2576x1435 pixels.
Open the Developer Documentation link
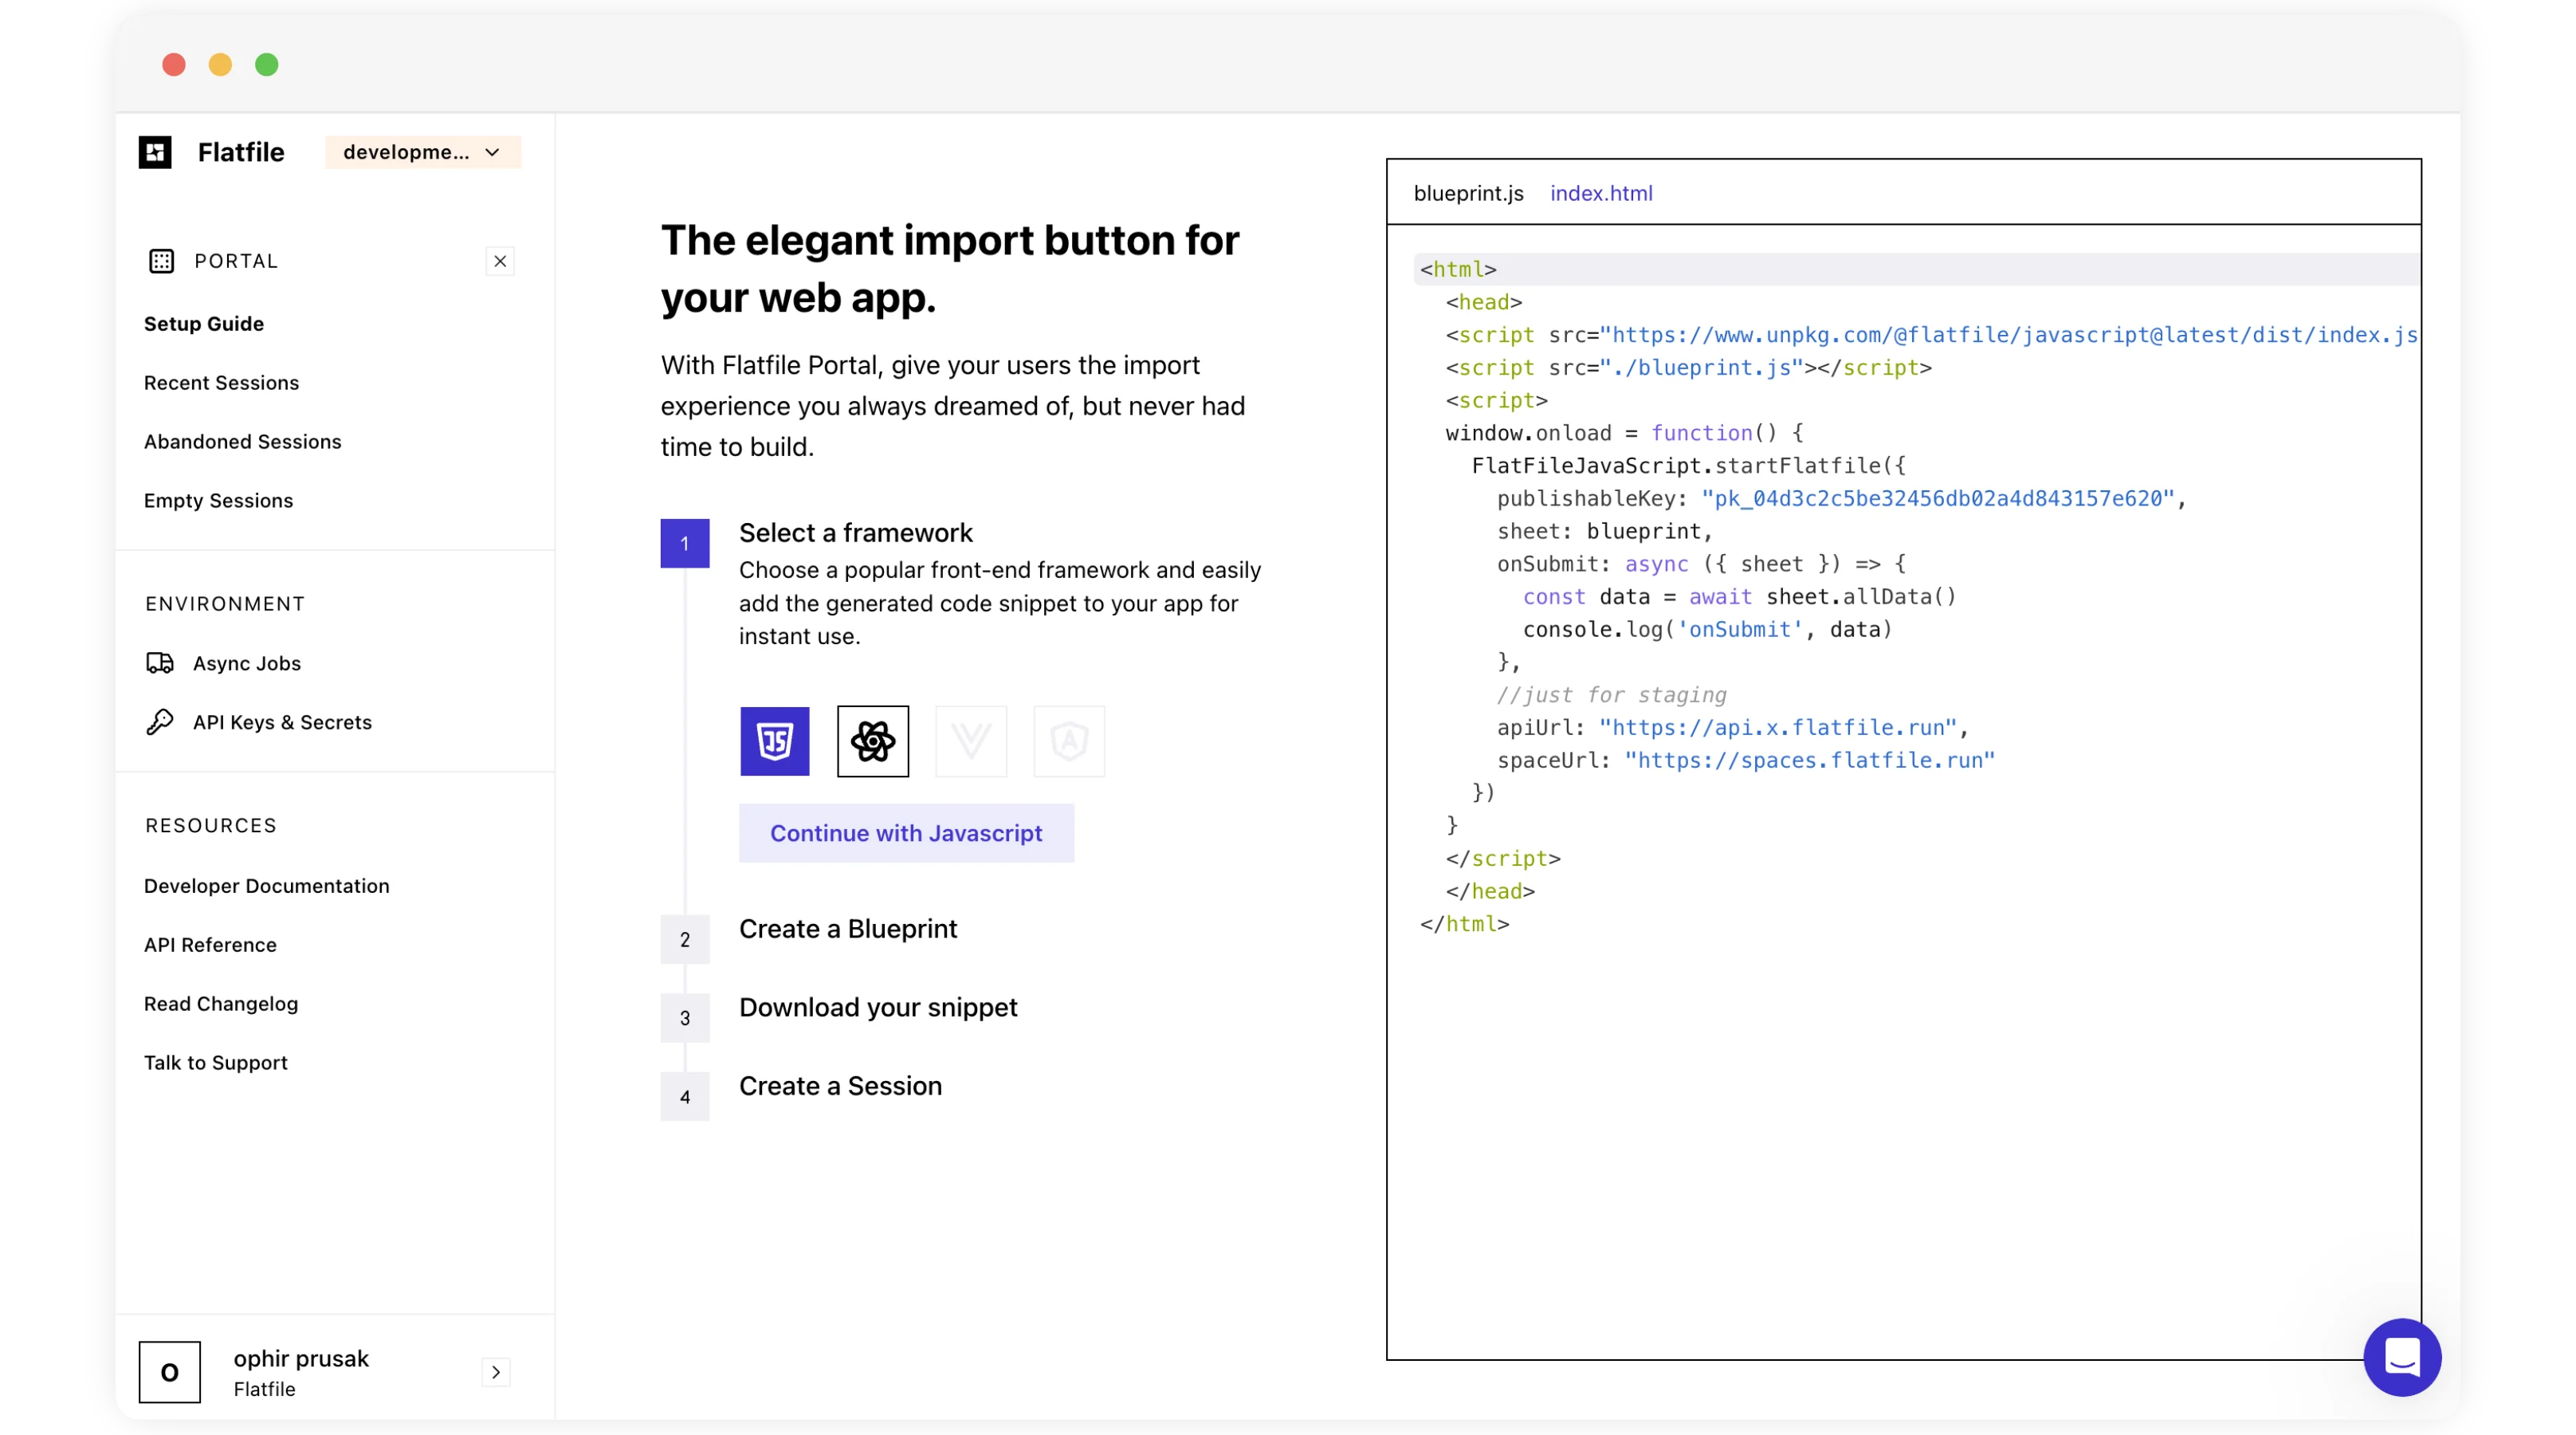coord(266,886)
